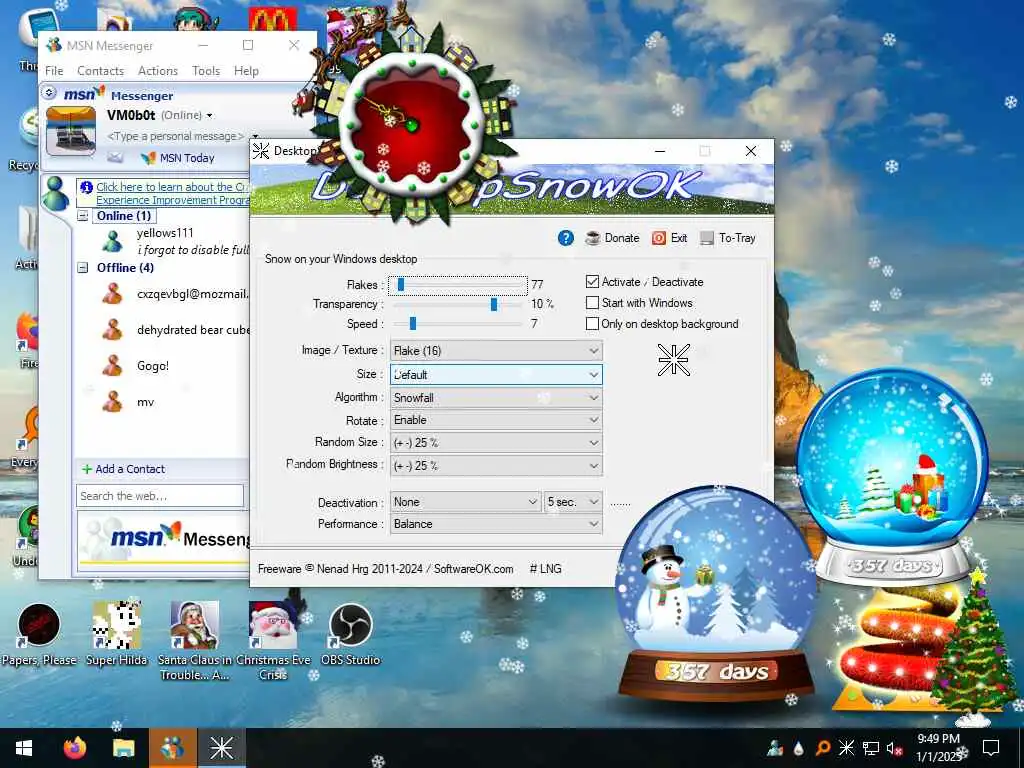Click the Flakes slider
This screenshot has height=768, width=1024.
coord(458,285)
